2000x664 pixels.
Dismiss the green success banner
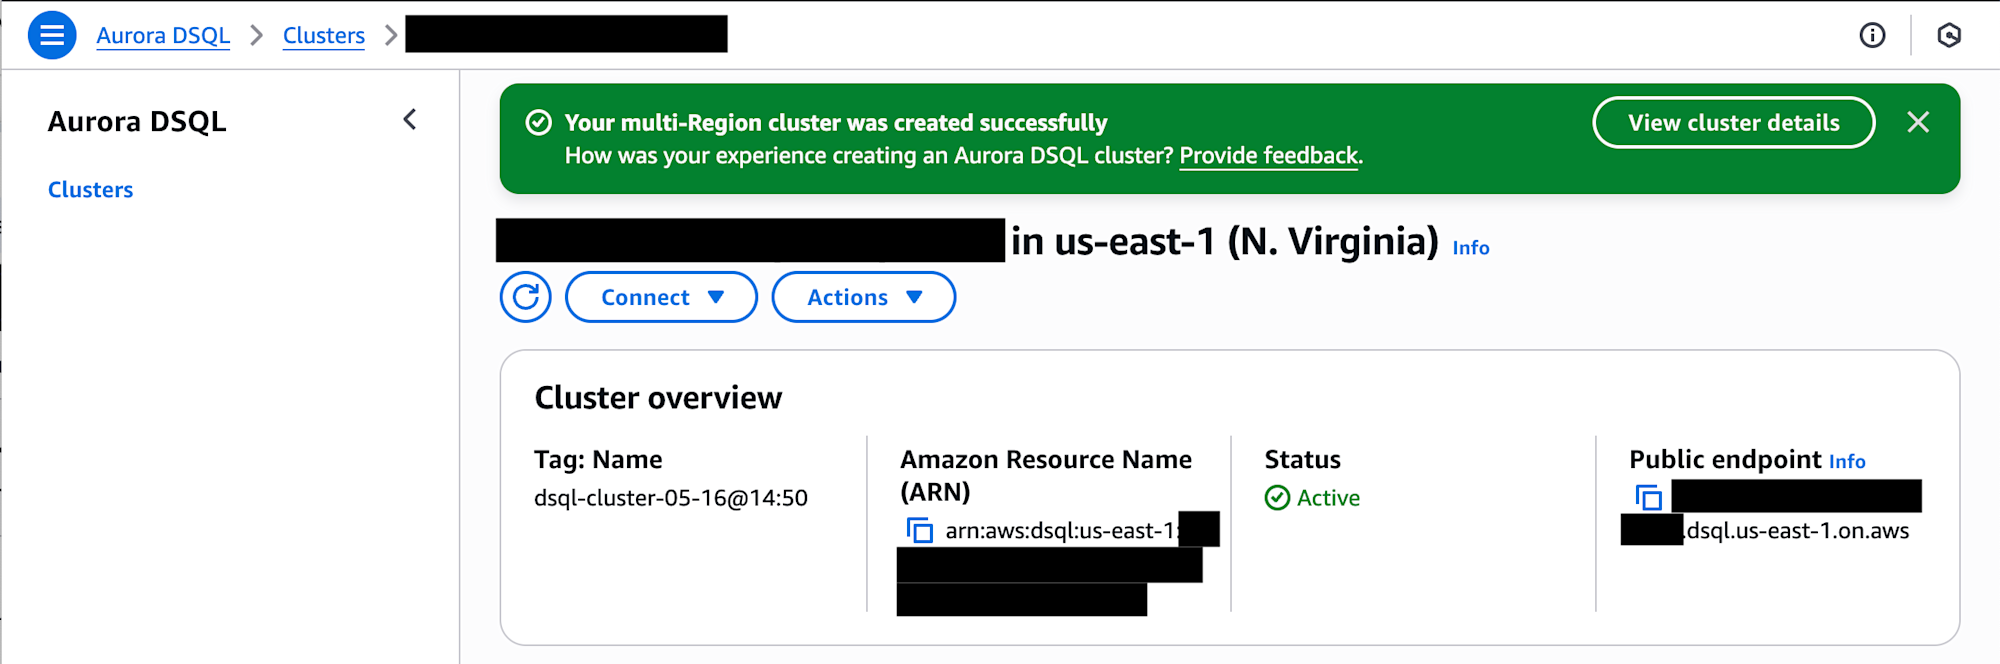pyautogui.click(x=1918, y=122)
